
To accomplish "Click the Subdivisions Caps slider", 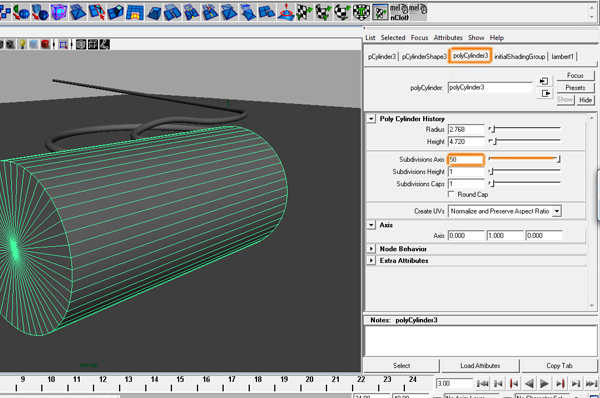I will pyautogui.click(x=525, y=184).
